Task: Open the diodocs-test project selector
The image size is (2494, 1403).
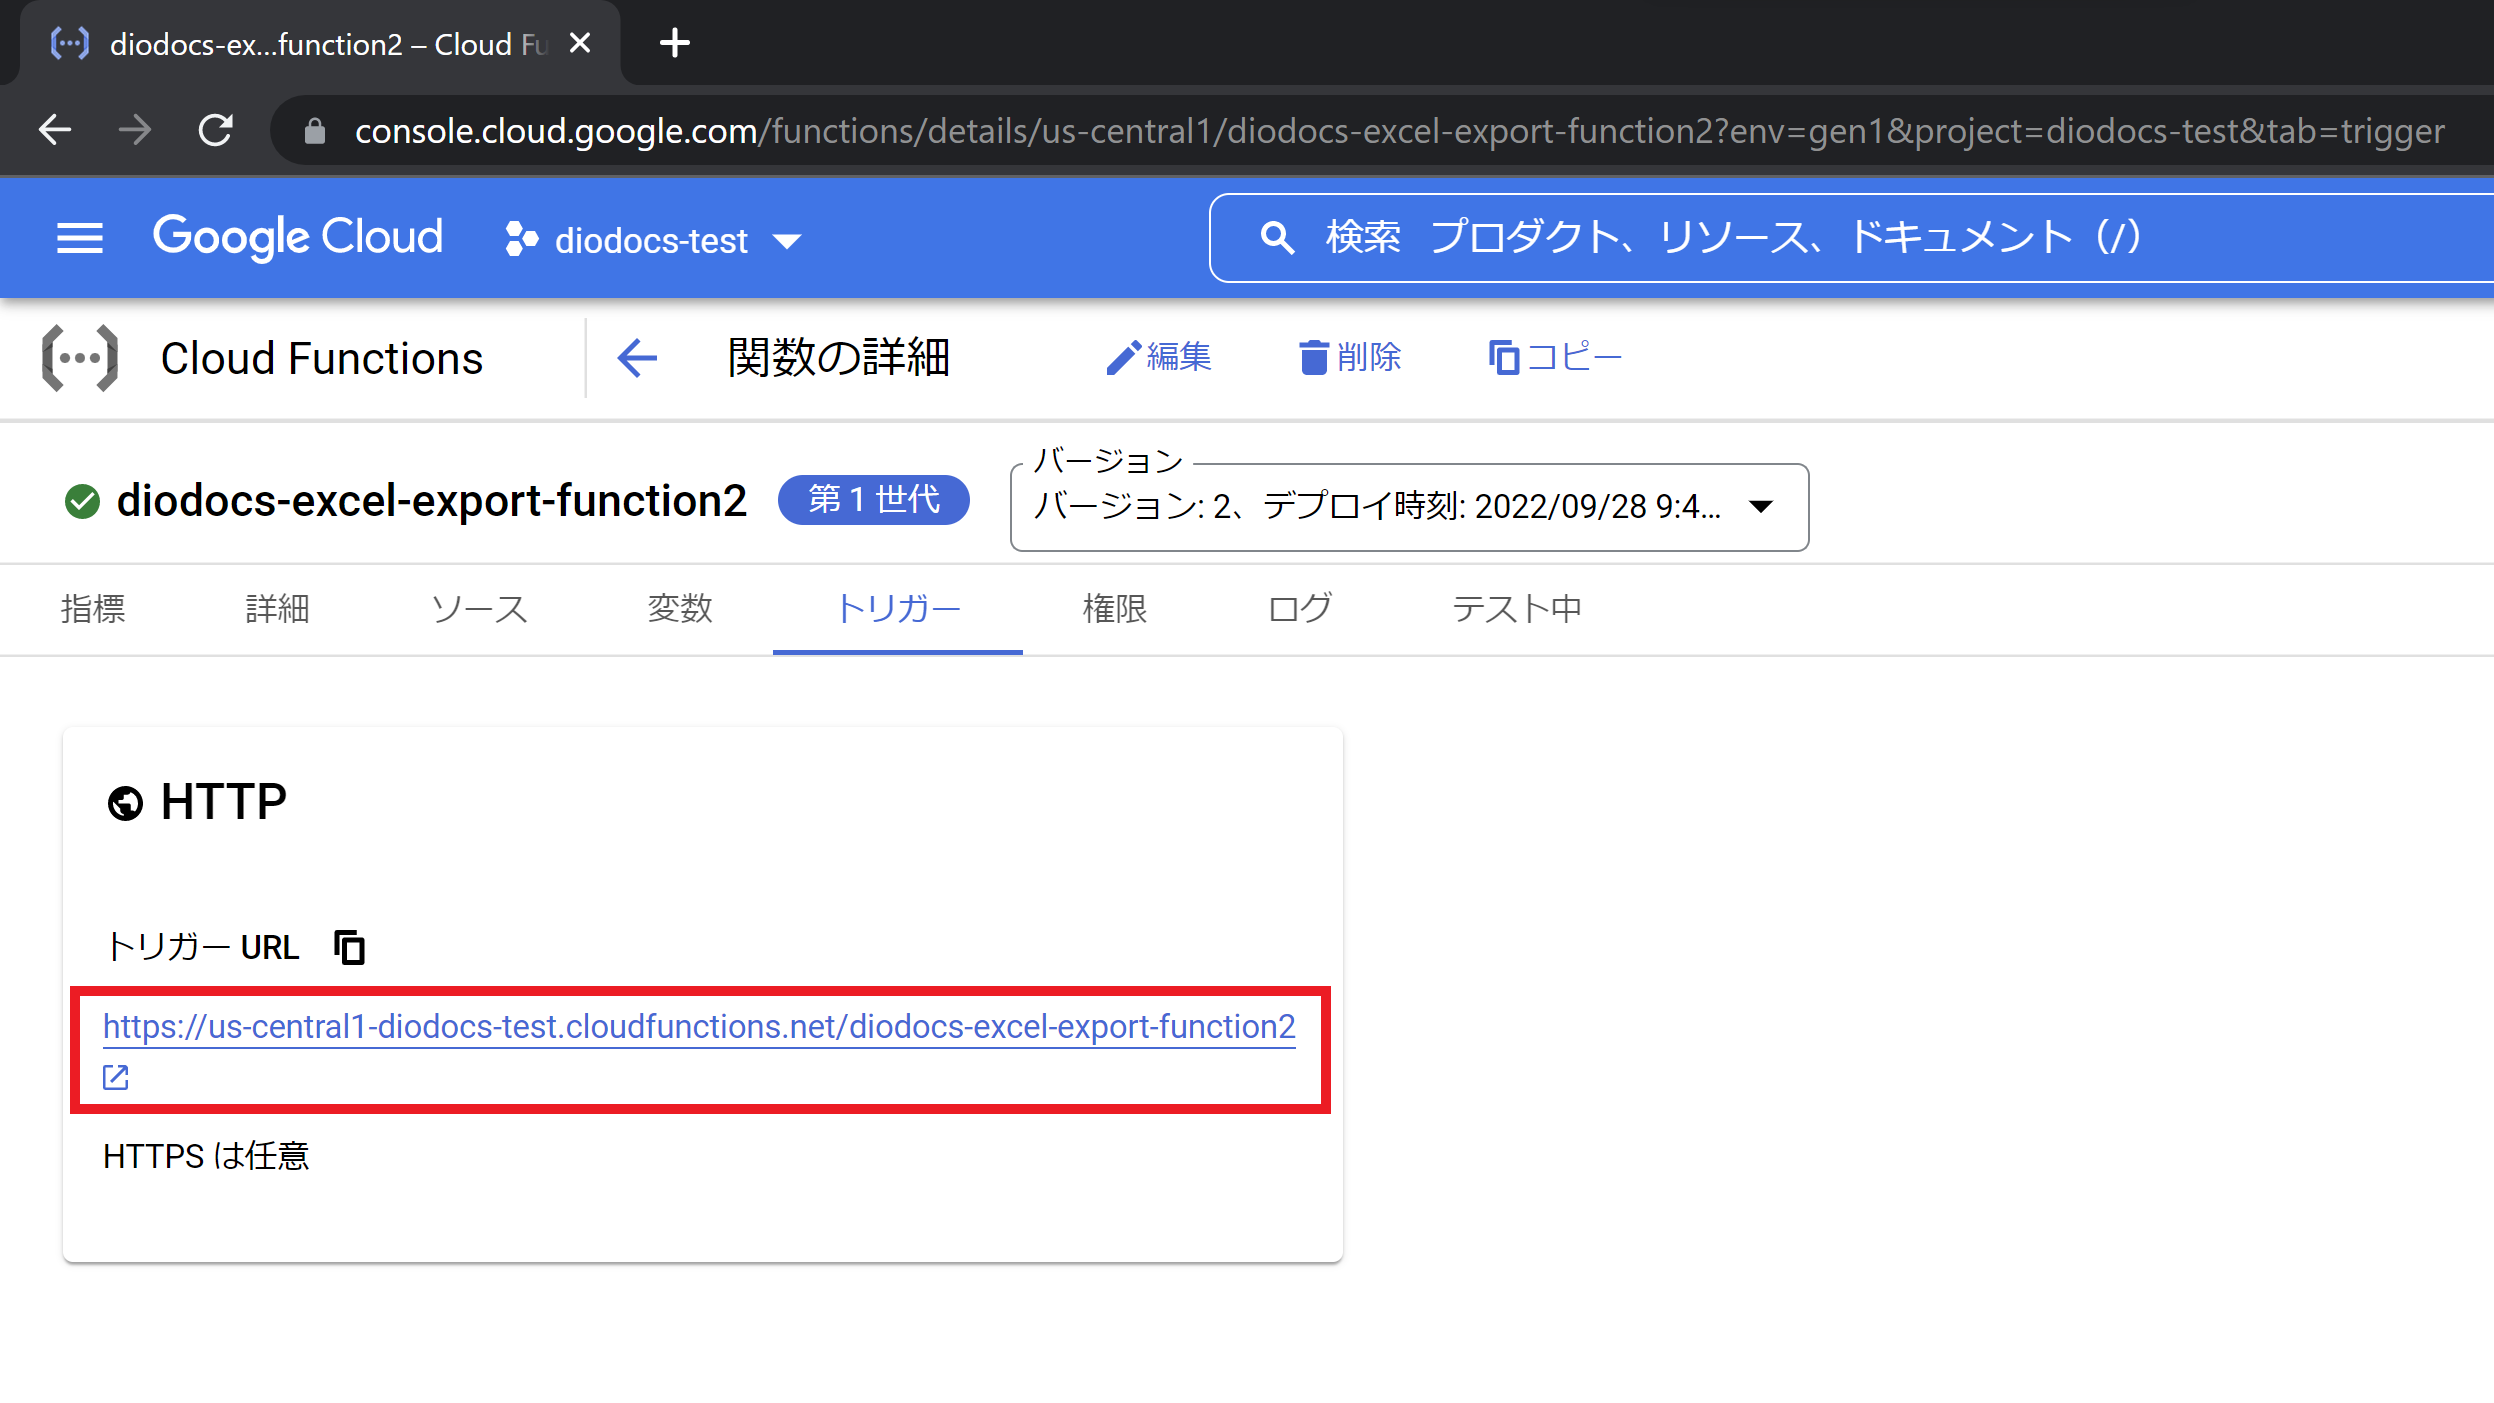Action: (x=653, y=240)
